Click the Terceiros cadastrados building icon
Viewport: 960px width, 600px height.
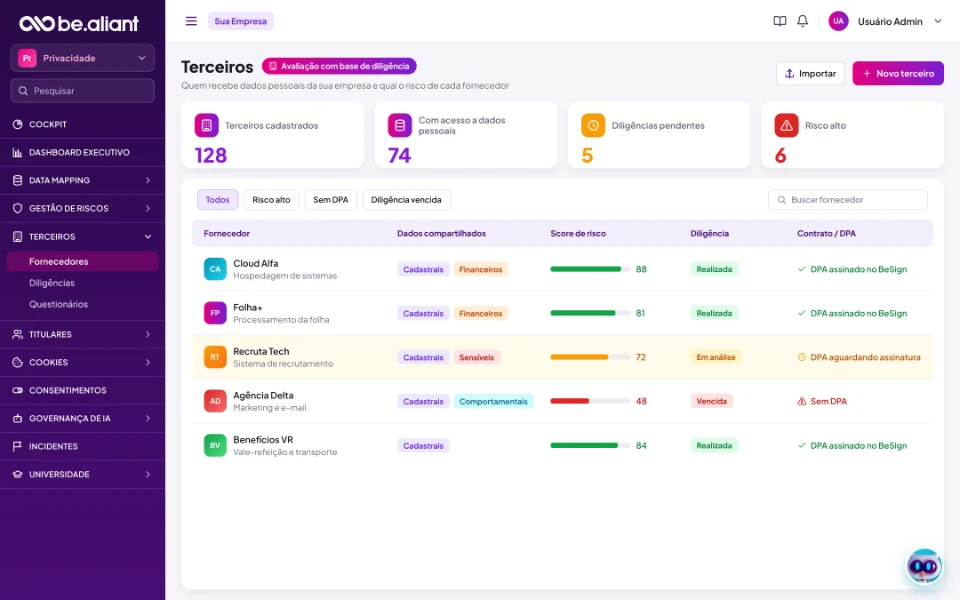(x=206, y=126)
